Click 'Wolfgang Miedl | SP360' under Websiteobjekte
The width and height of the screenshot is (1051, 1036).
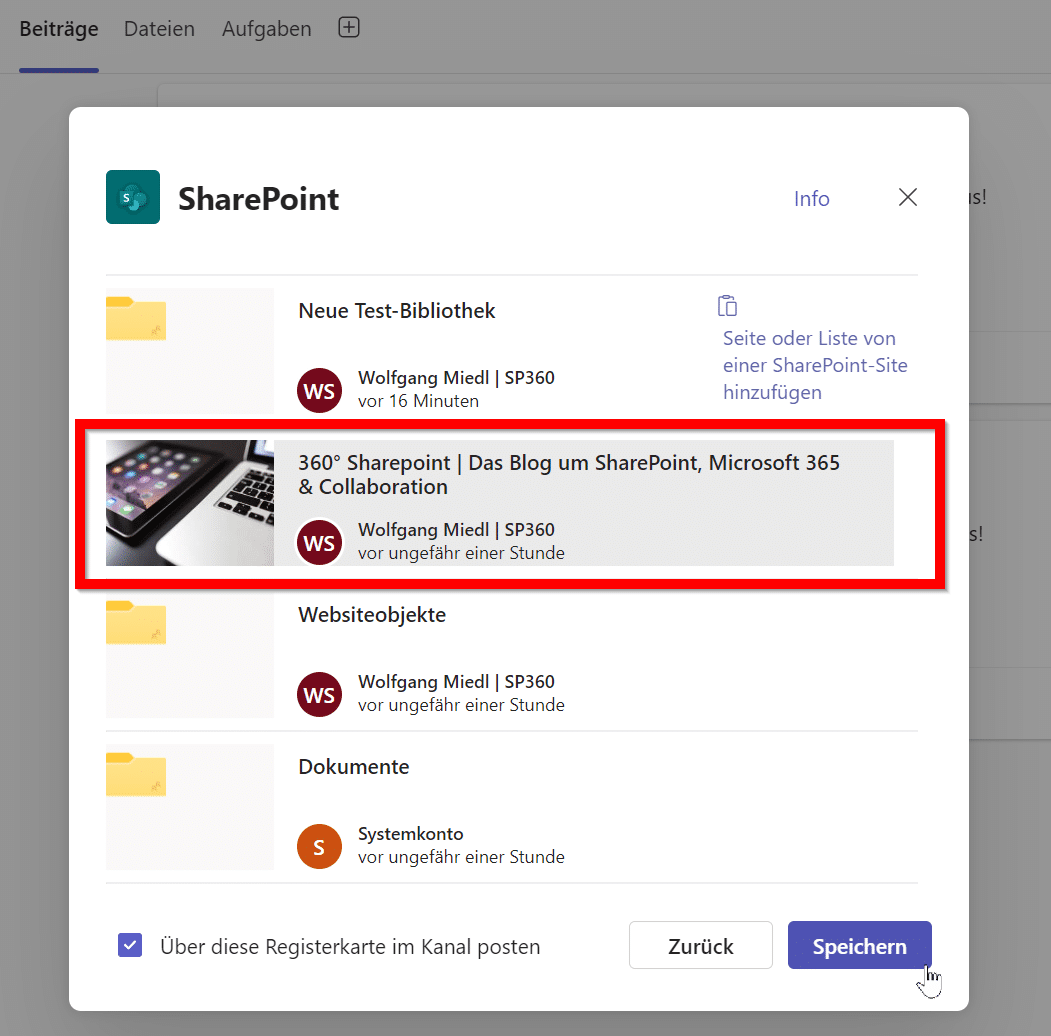(x=456, y=682)
